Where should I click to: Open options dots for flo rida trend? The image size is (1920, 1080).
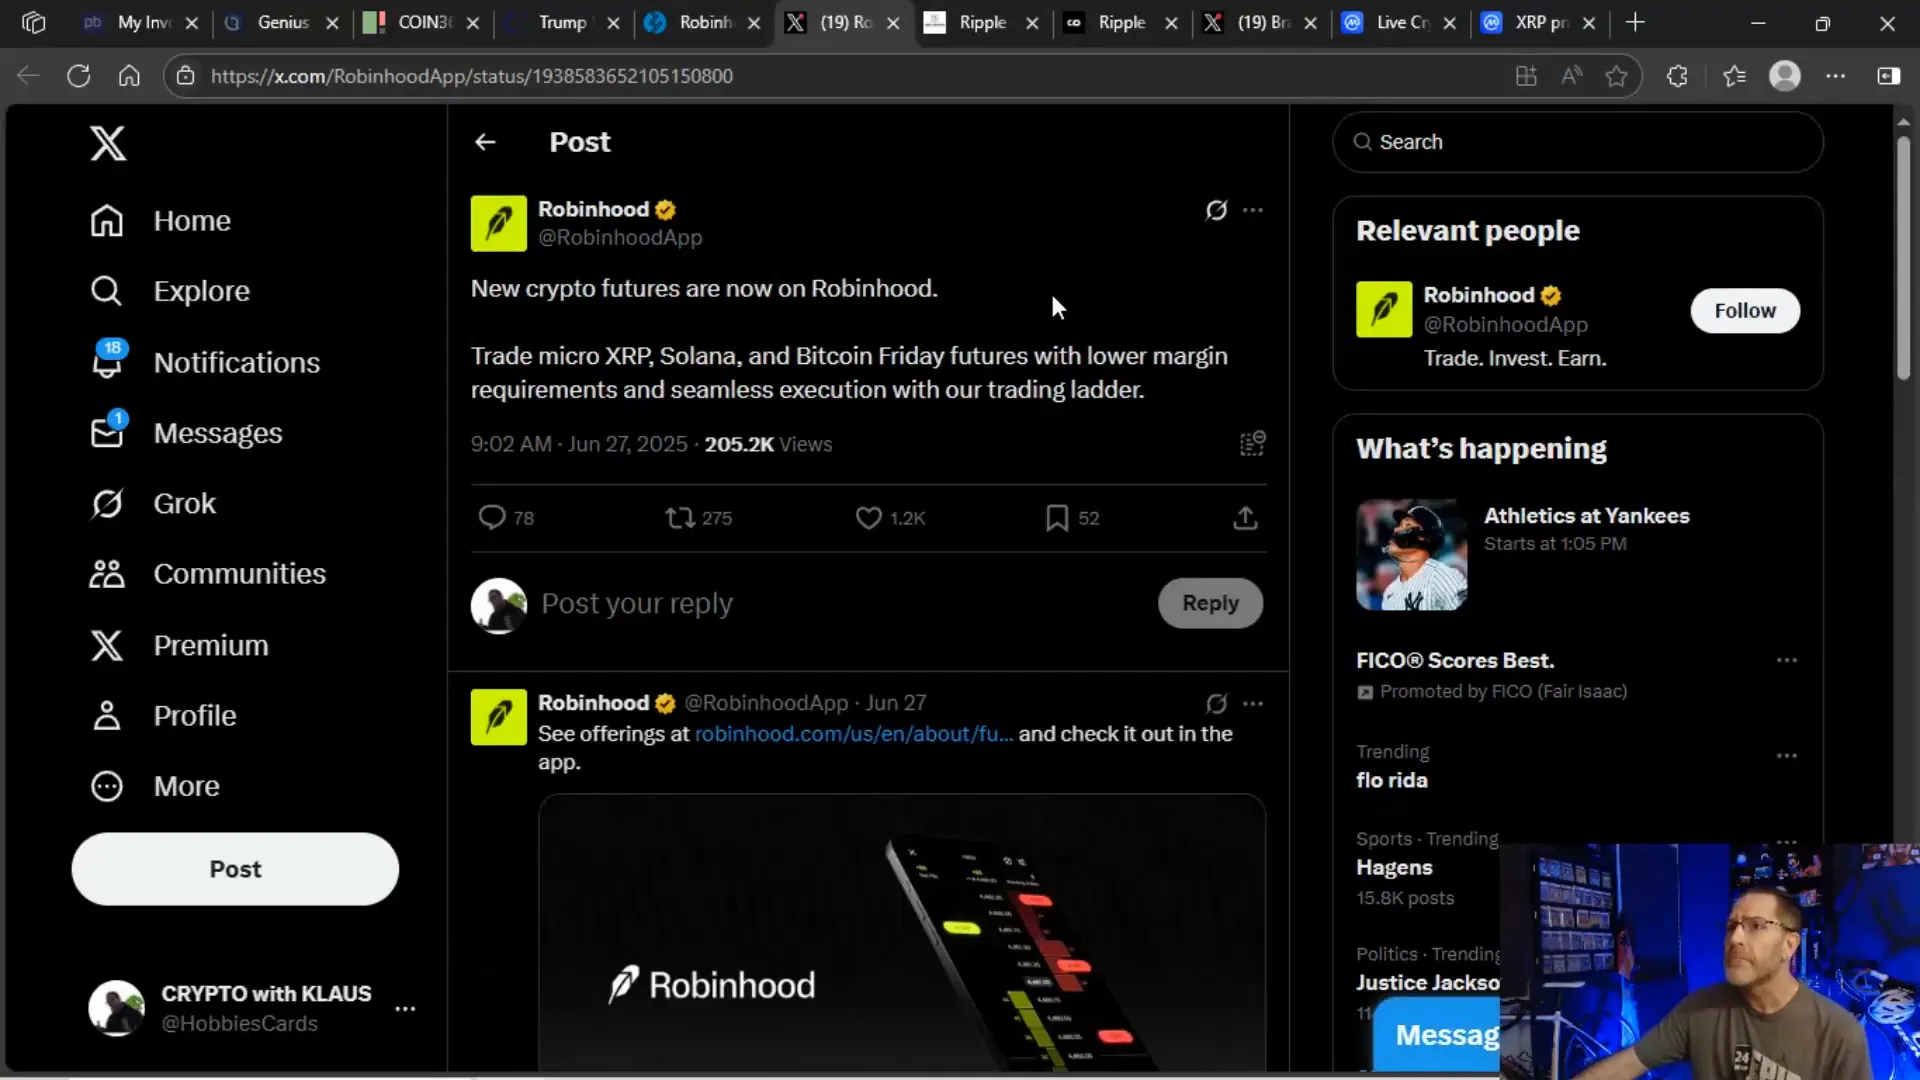pyautogui.click(x=1787, y=756)
